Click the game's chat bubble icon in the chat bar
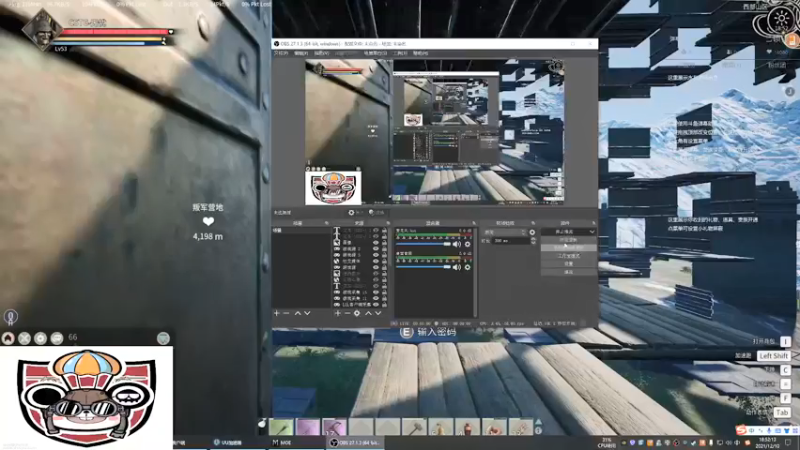The width and height of the screenshot is (800, 450). pos(57,338)
